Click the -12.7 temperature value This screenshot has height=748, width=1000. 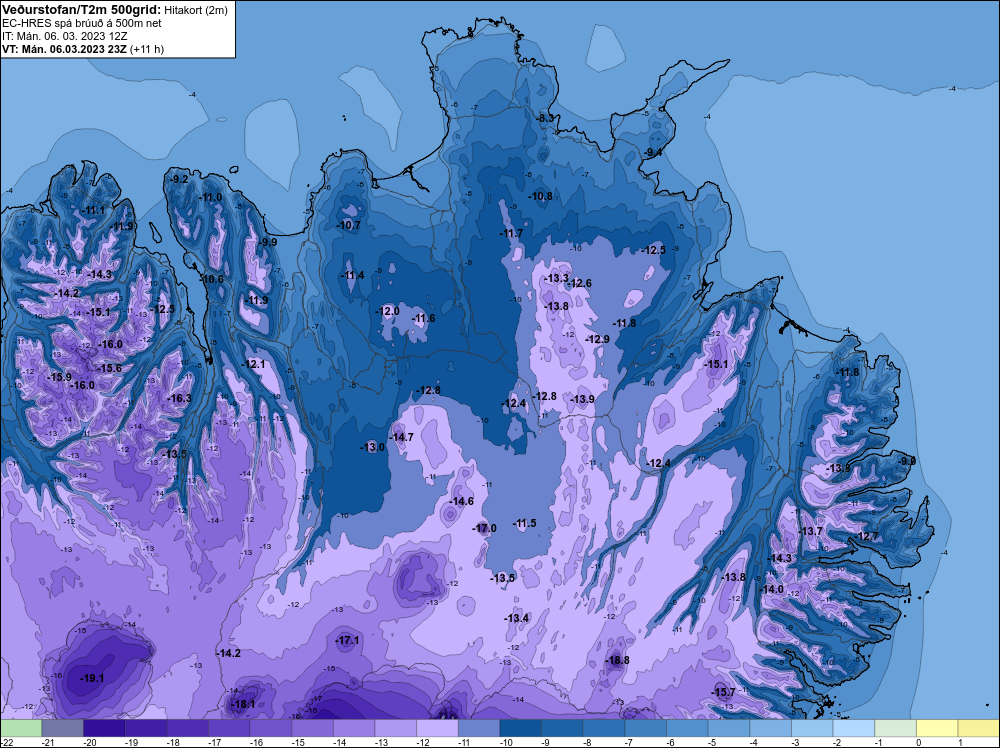(867, 536)
